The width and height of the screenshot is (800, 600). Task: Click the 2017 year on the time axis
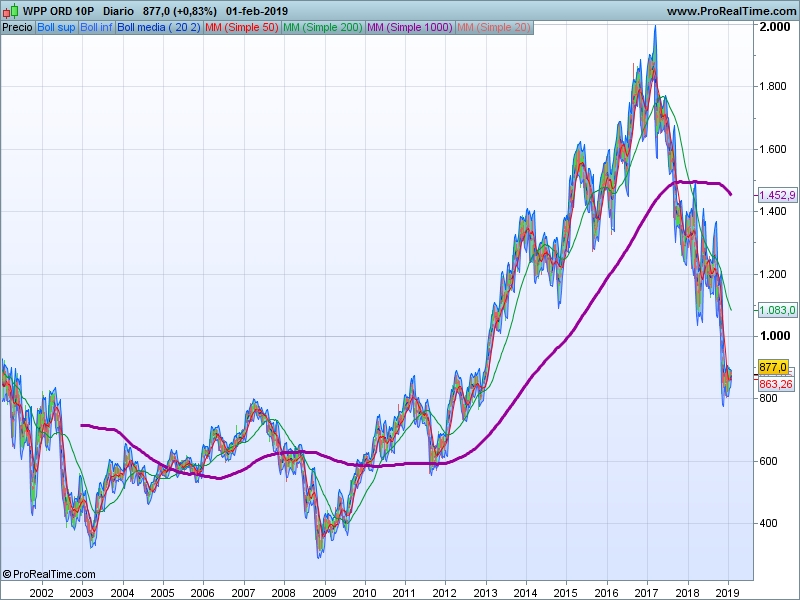pos(647,593)
